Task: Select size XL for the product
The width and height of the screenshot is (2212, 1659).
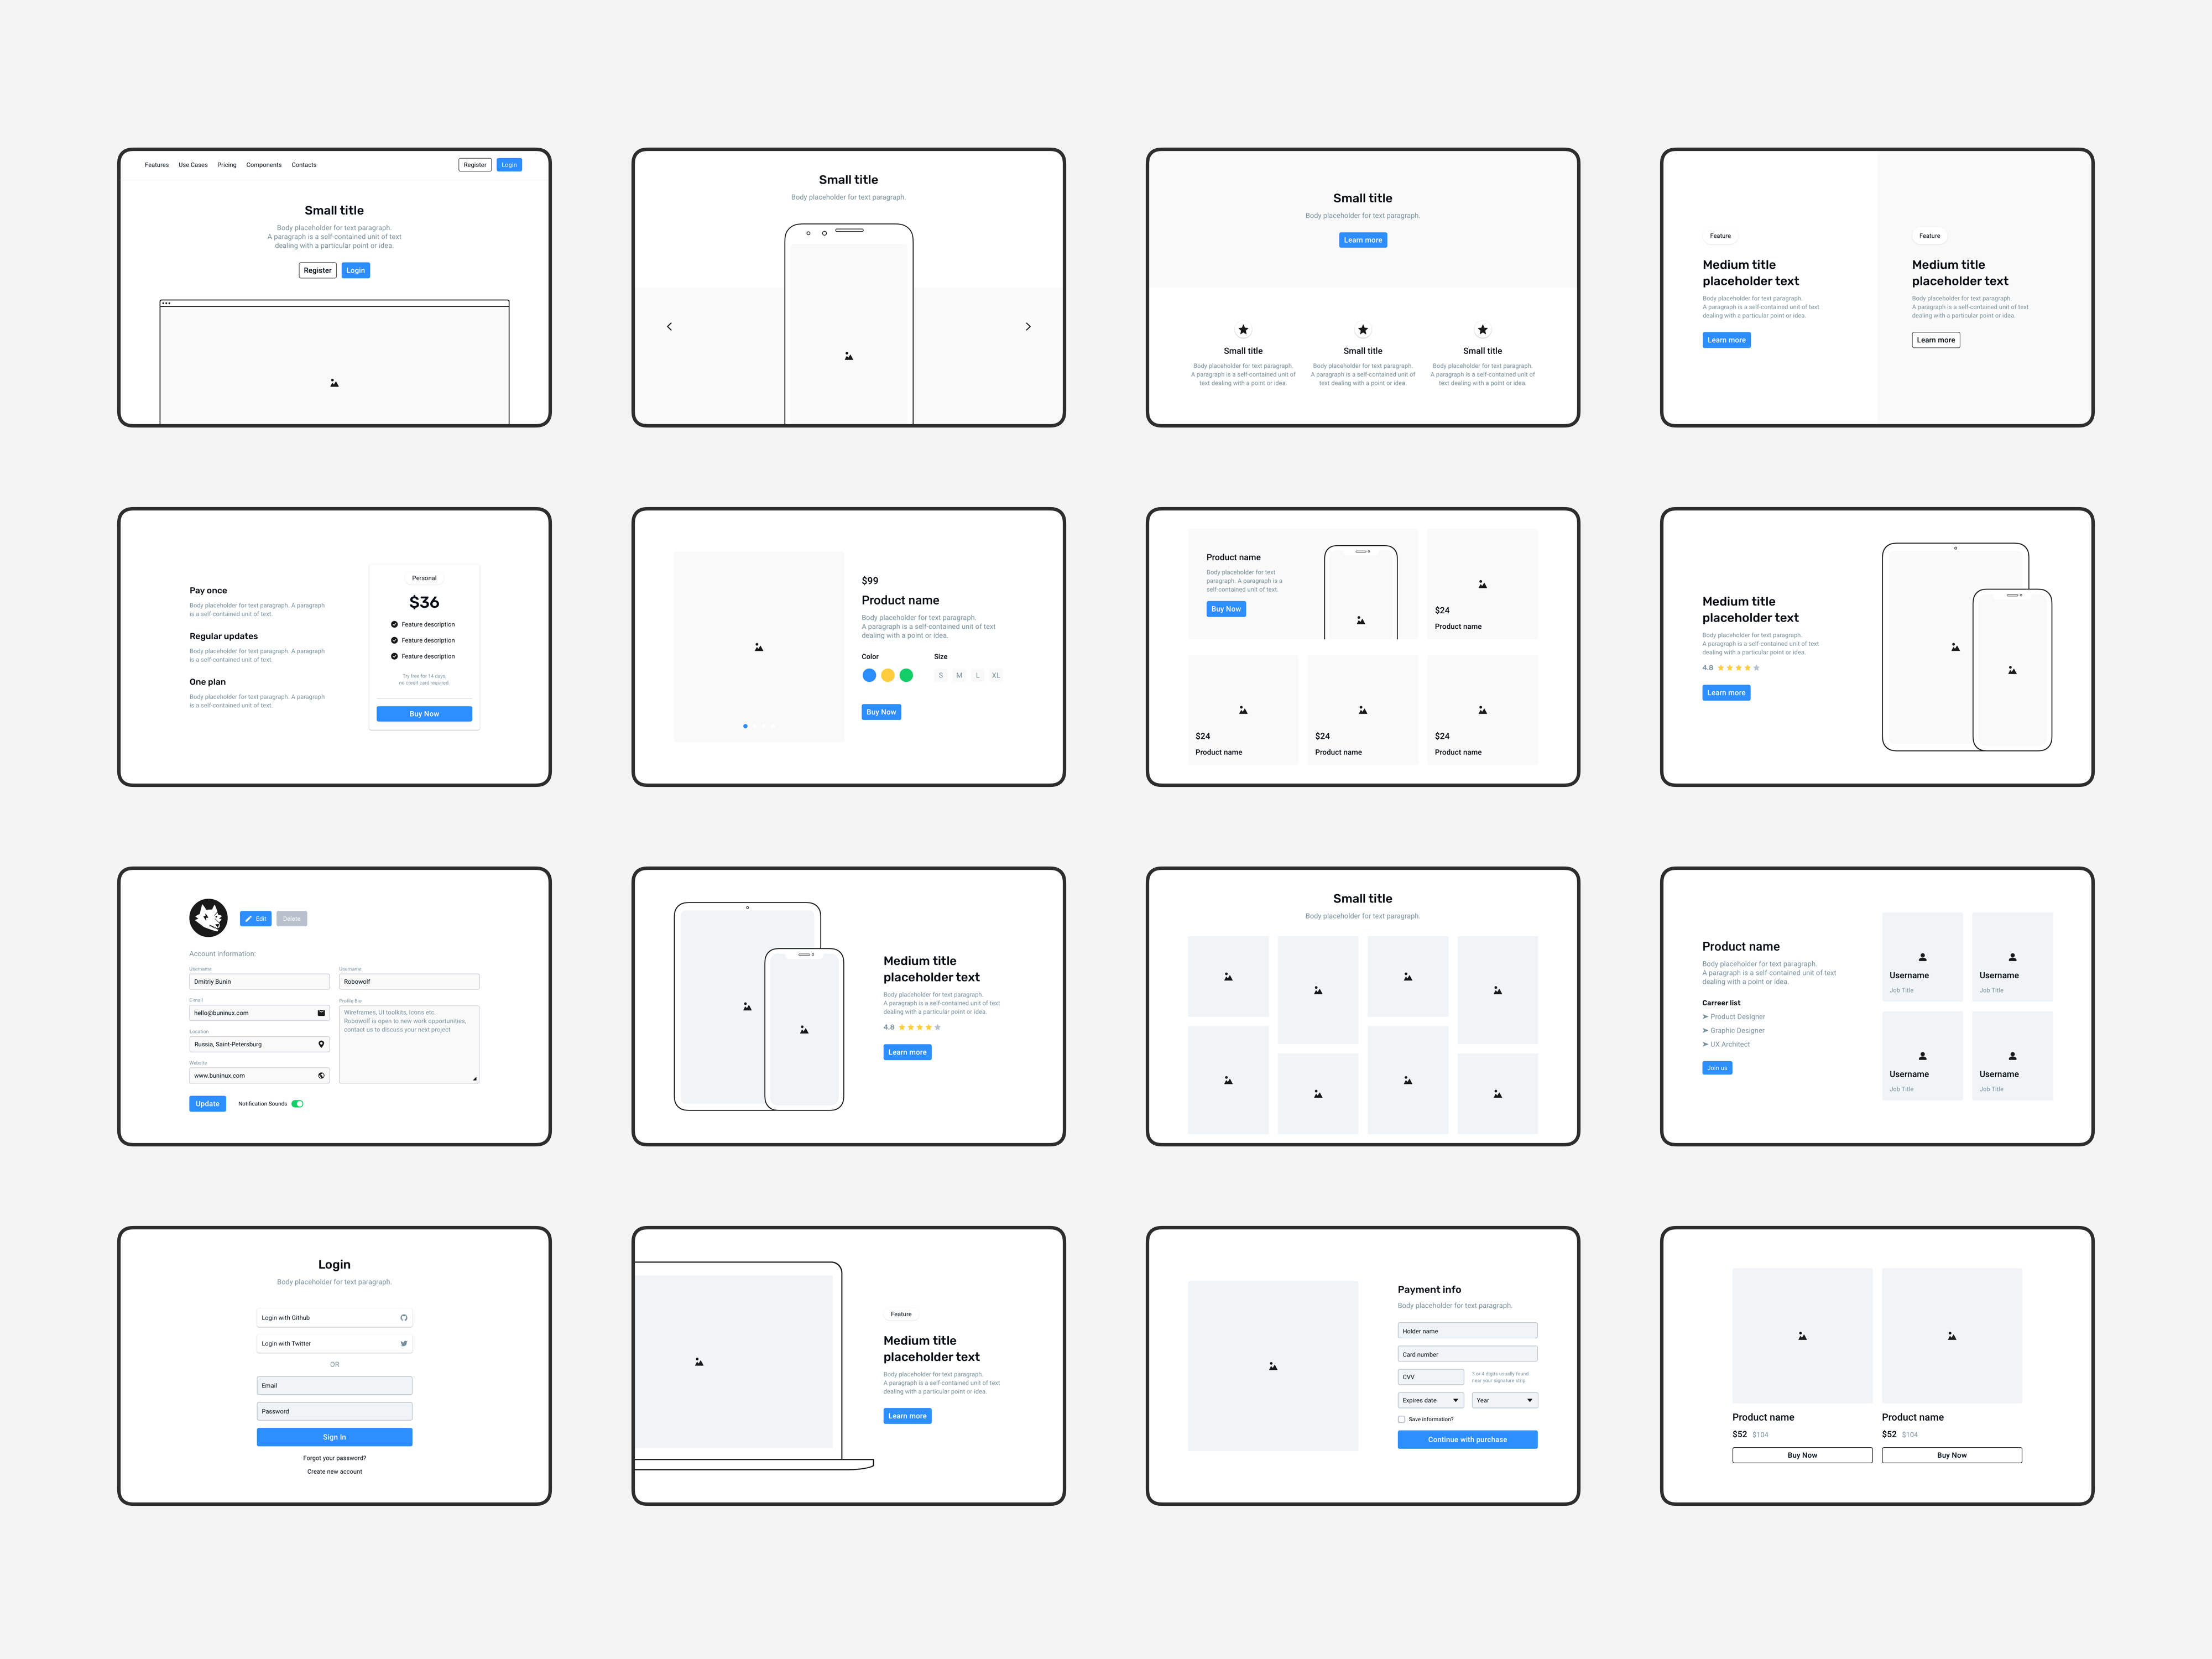Action: [996, 675]
